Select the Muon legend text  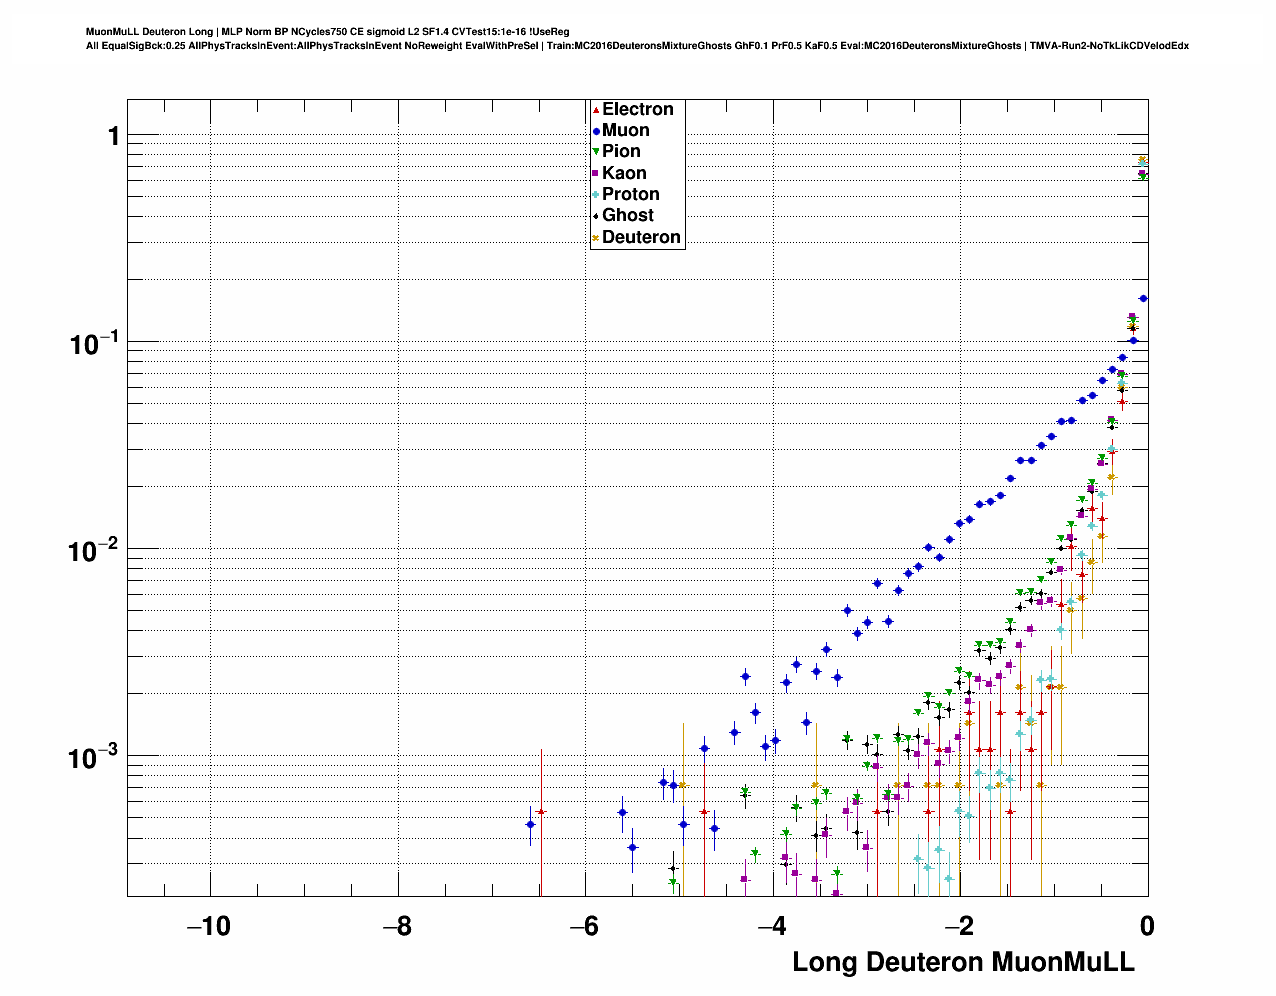pos(625,131)
